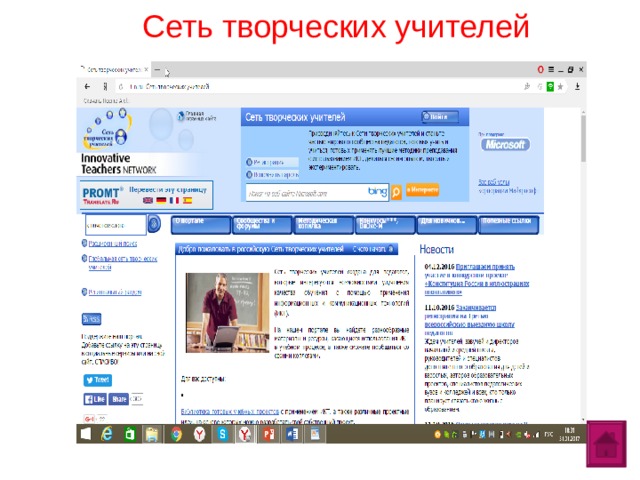The height and width of the screenshot is (480, 640).
Task: Click the blue RSS button in the sidebar
Action: (x=91, y=319)
